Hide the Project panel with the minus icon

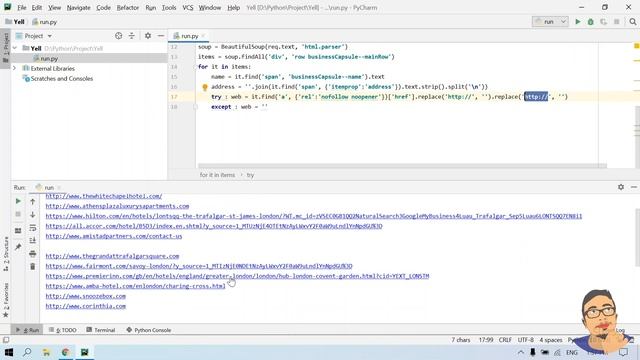tap(161, 36)
